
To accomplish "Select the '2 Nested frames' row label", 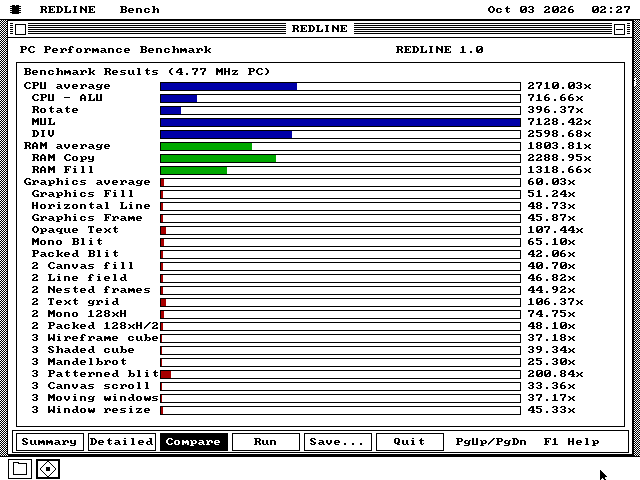I will pyautogui.click(x=91, y=290).
